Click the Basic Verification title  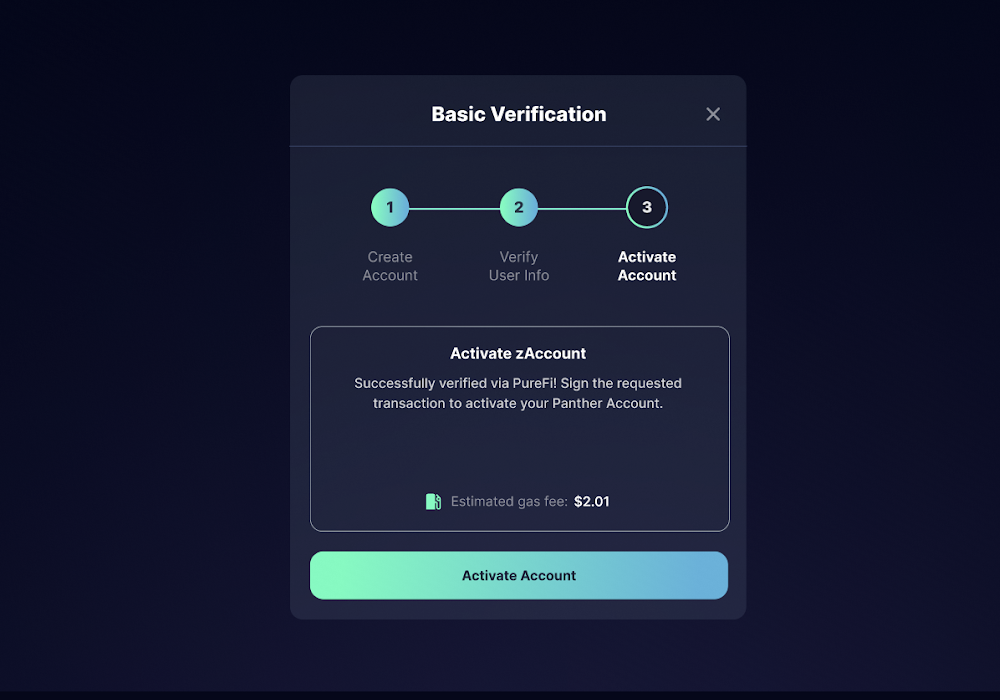(518, 114)
